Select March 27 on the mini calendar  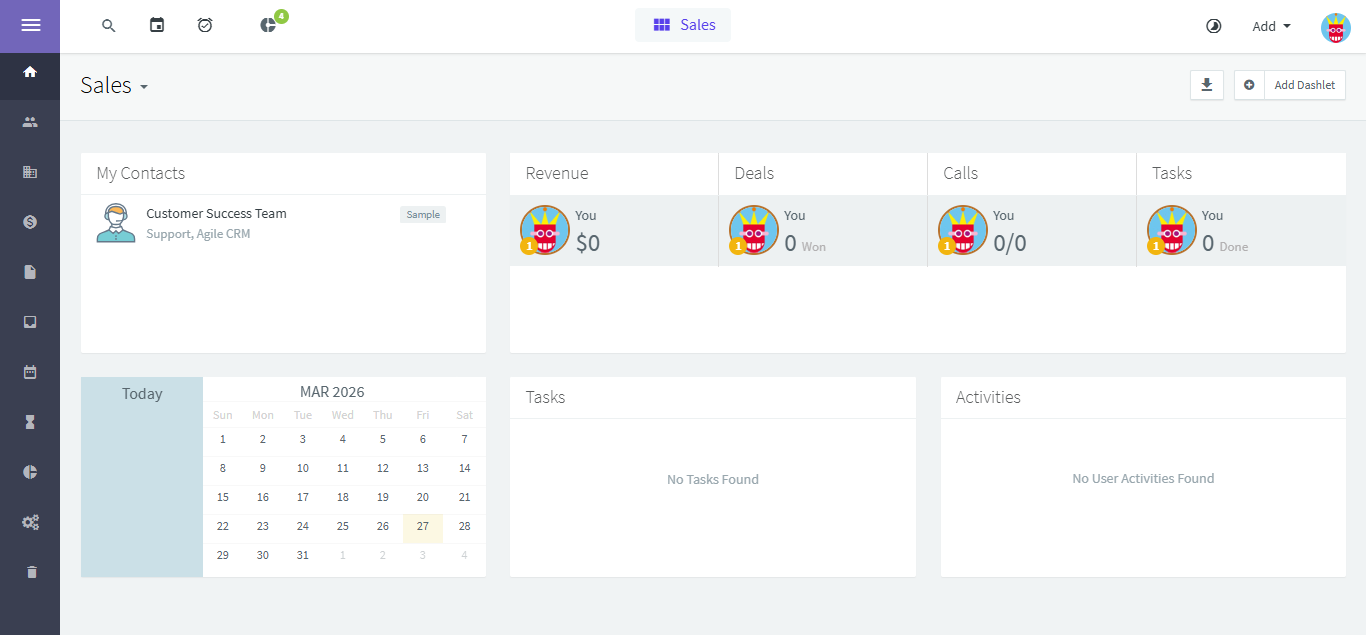[423, 526]
